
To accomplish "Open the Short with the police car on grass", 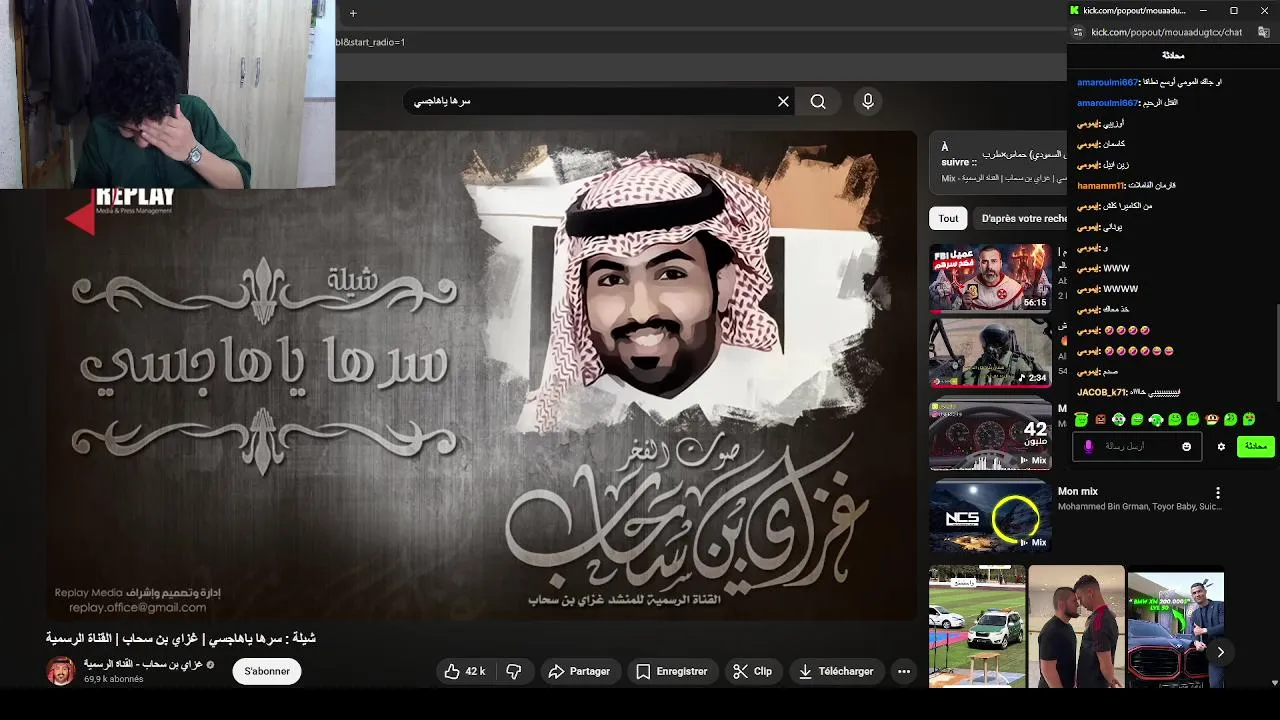I will tap(977, 627).
